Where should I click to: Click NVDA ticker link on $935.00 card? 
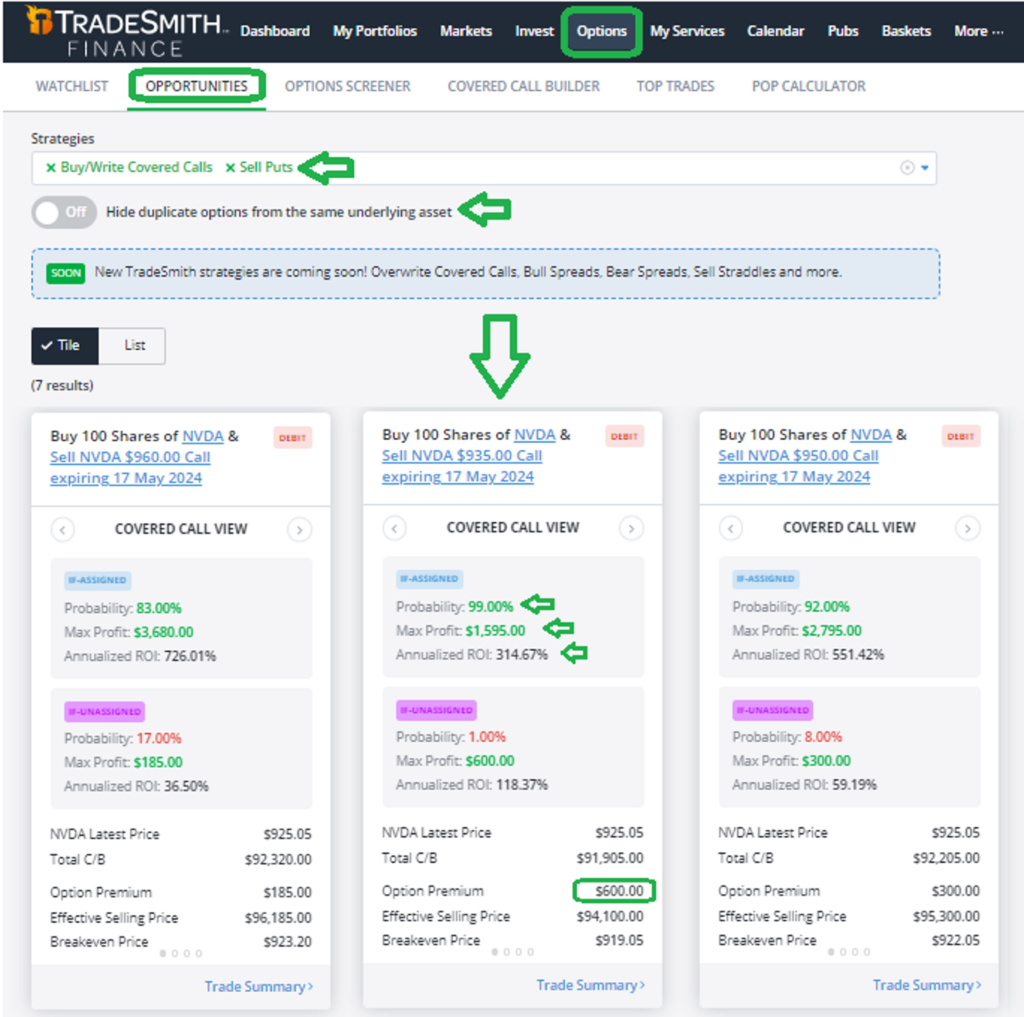[534, 435]
